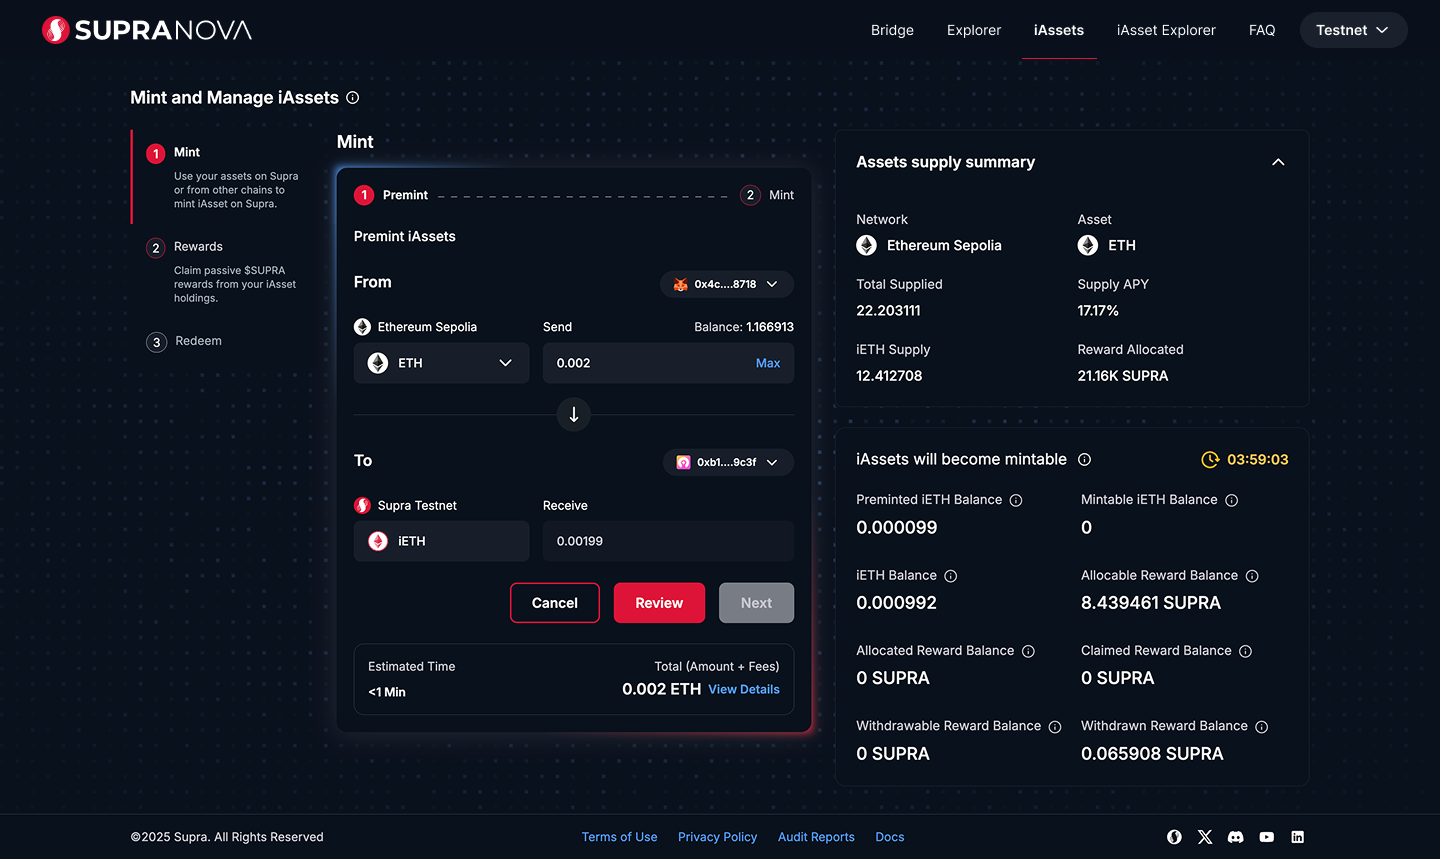
Task: Click info icon for Preminted iETH Balance
Action: [x=1016, y=500]
